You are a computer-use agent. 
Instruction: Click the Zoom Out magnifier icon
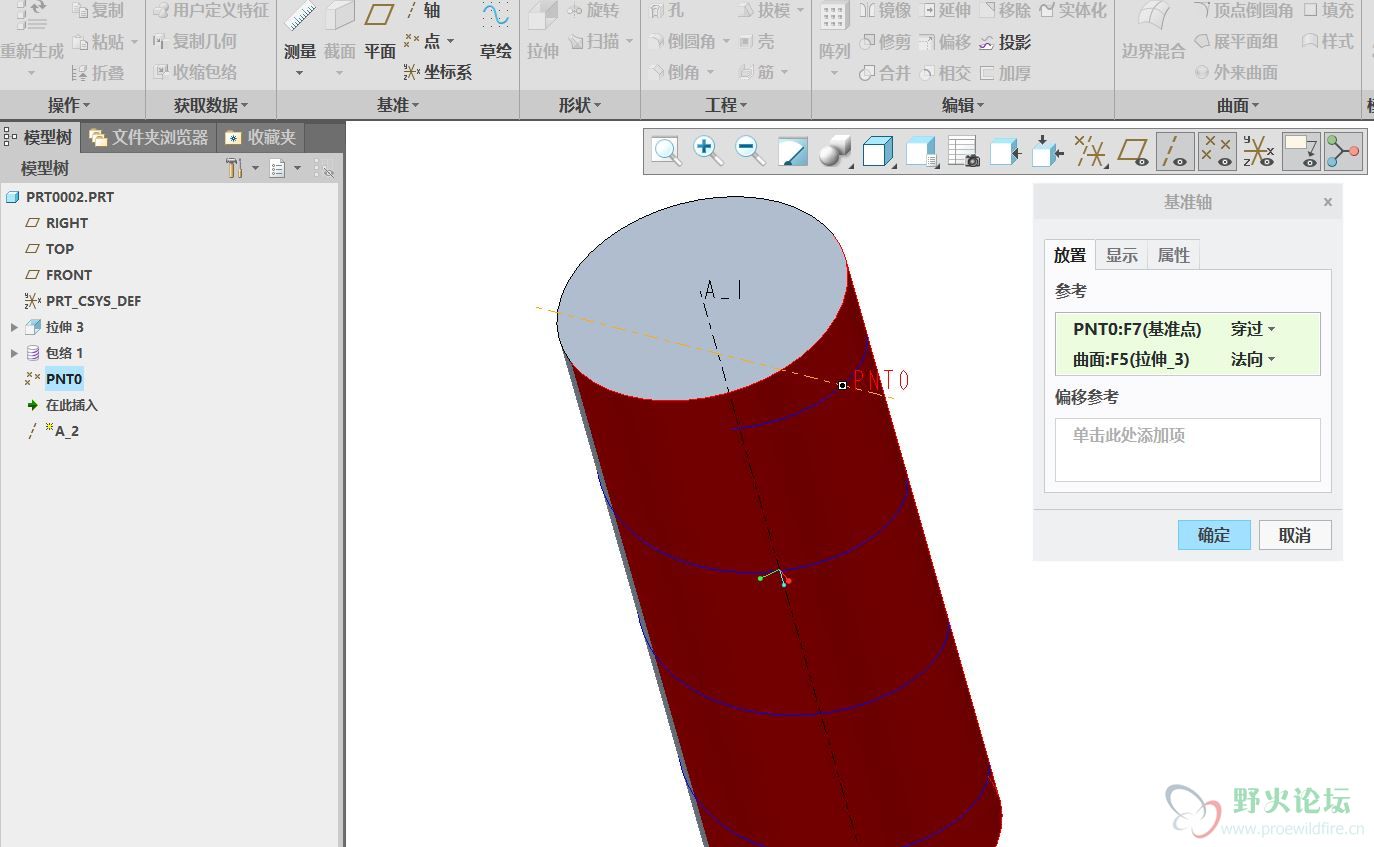pyautogui.click(x=750, y=152)
